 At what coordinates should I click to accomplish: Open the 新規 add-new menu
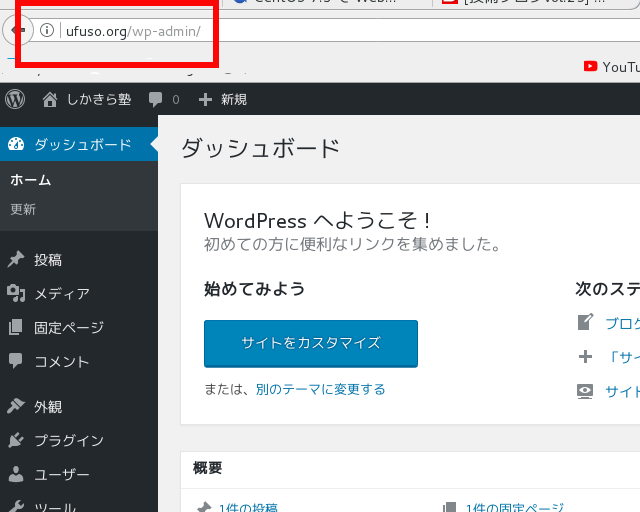coord(223,99)
